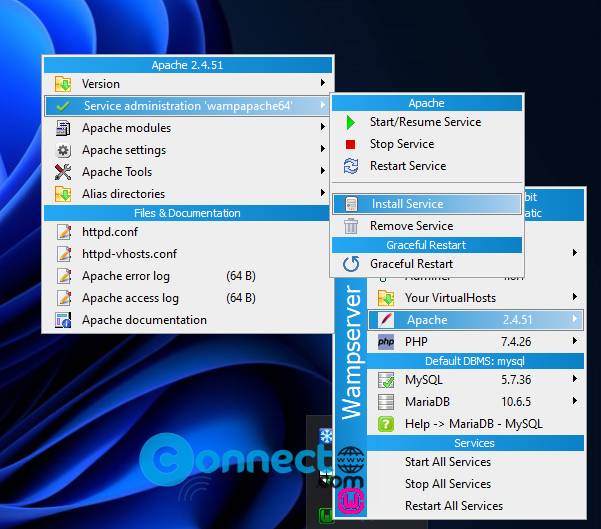Select Start All Services

475,462
